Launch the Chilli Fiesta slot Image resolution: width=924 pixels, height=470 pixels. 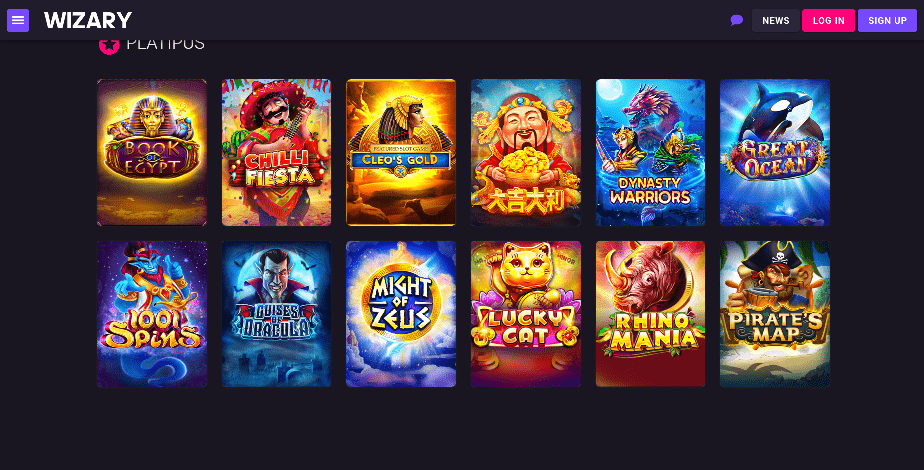pyautogui.click(x=276, y=153)
